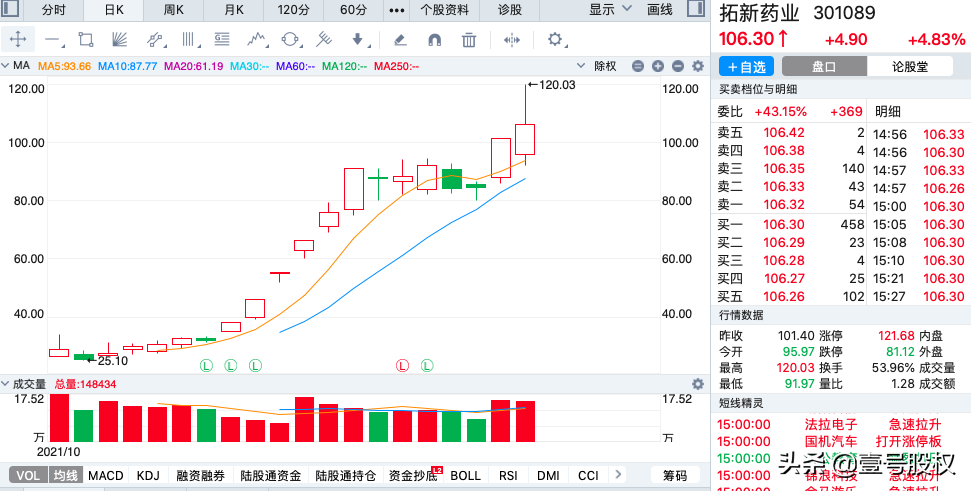Click the horizontal flip alignment icon
The image size is (971, 491).
pos(512,40)
